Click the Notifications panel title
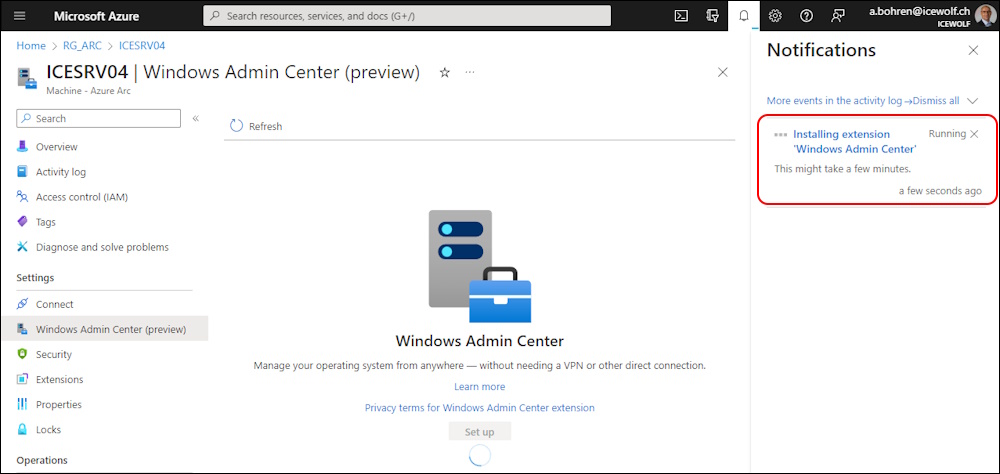The height and width of the screenshot is (474, 1000). pos(821,50)
